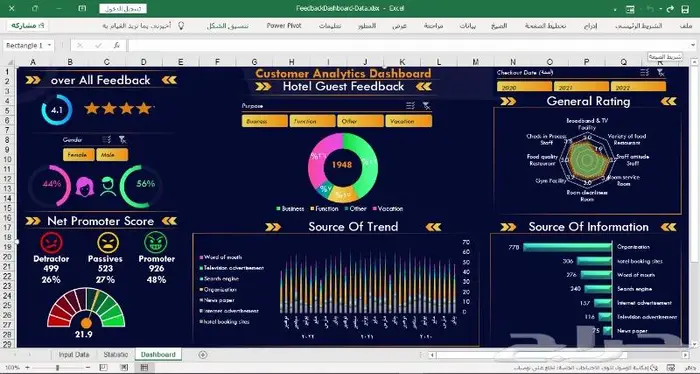The image size is (700, 374).
Task: Open the Data (بيانات) ribbon tab
Action: tap(467, 26)
